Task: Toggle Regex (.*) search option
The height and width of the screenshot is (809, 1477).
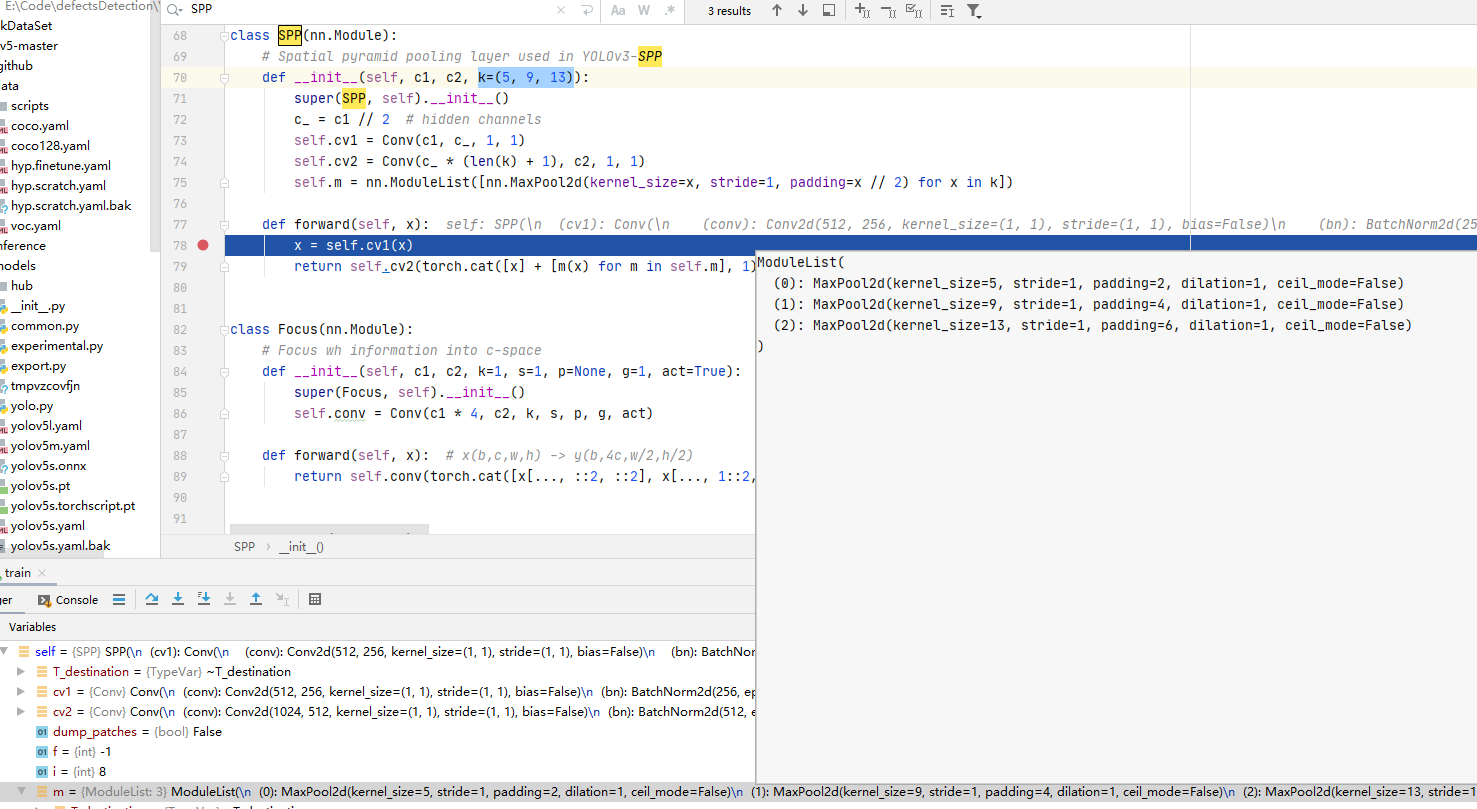Action: (669, 10)
